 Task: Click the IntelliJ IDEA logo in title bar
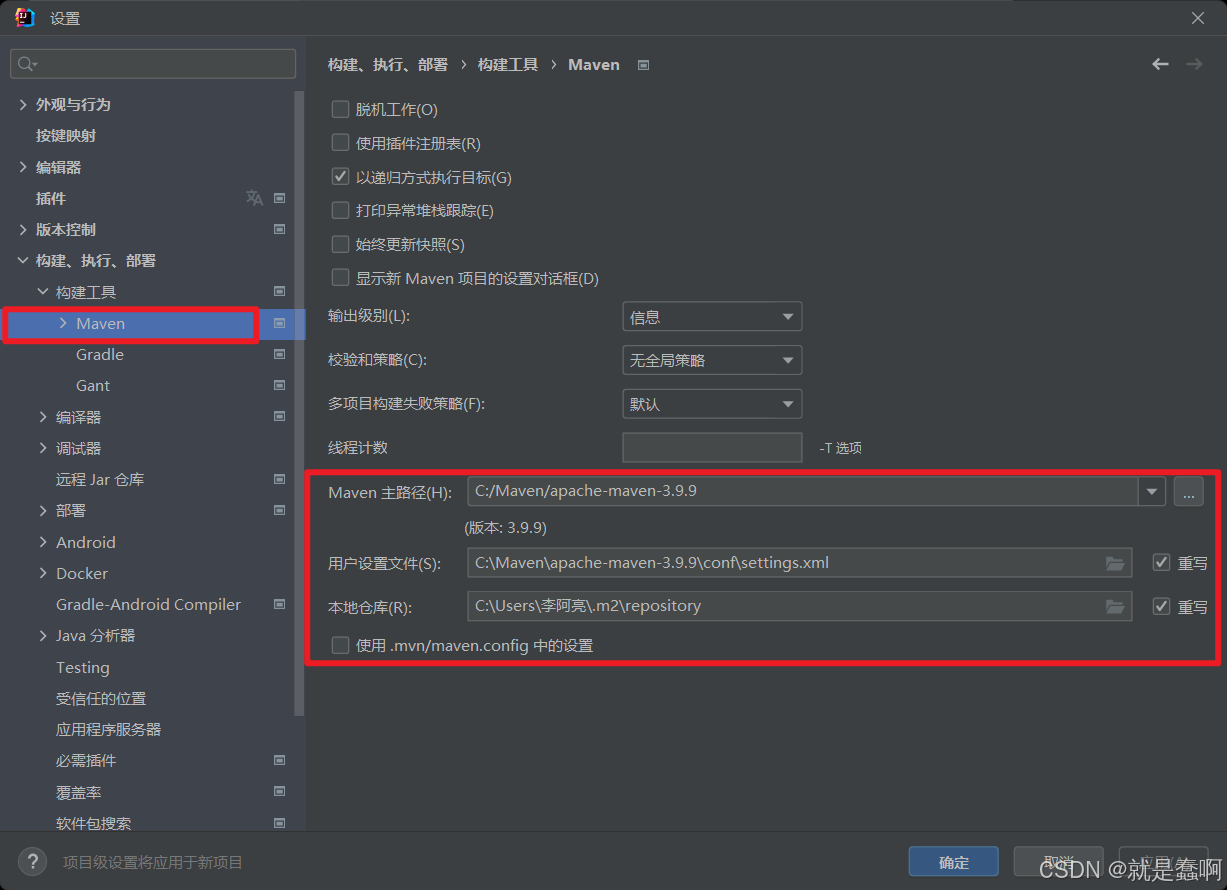[25, 17]
